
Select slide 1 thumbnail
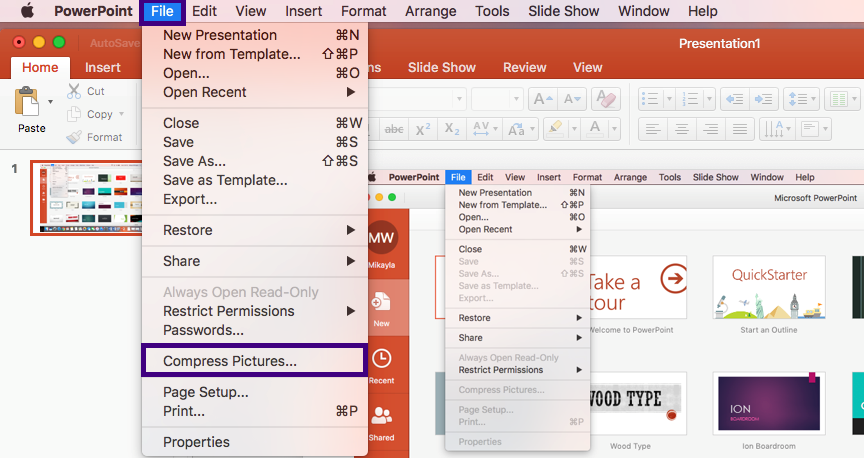pyautogui.click(x=87, y=198)
